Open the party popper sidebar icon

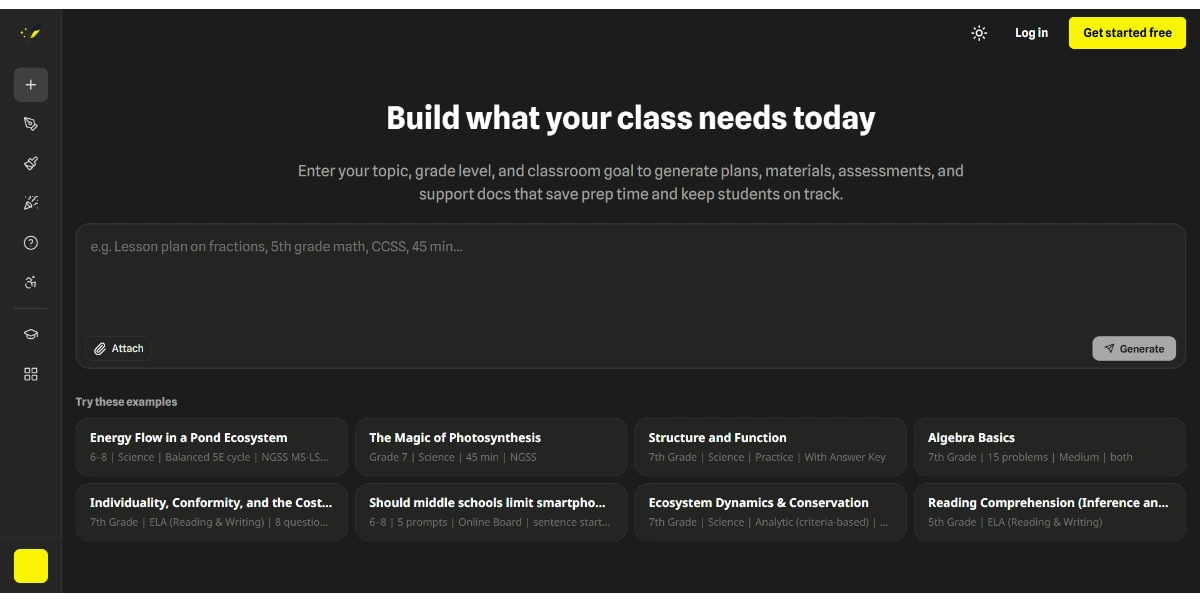[30, 203]
